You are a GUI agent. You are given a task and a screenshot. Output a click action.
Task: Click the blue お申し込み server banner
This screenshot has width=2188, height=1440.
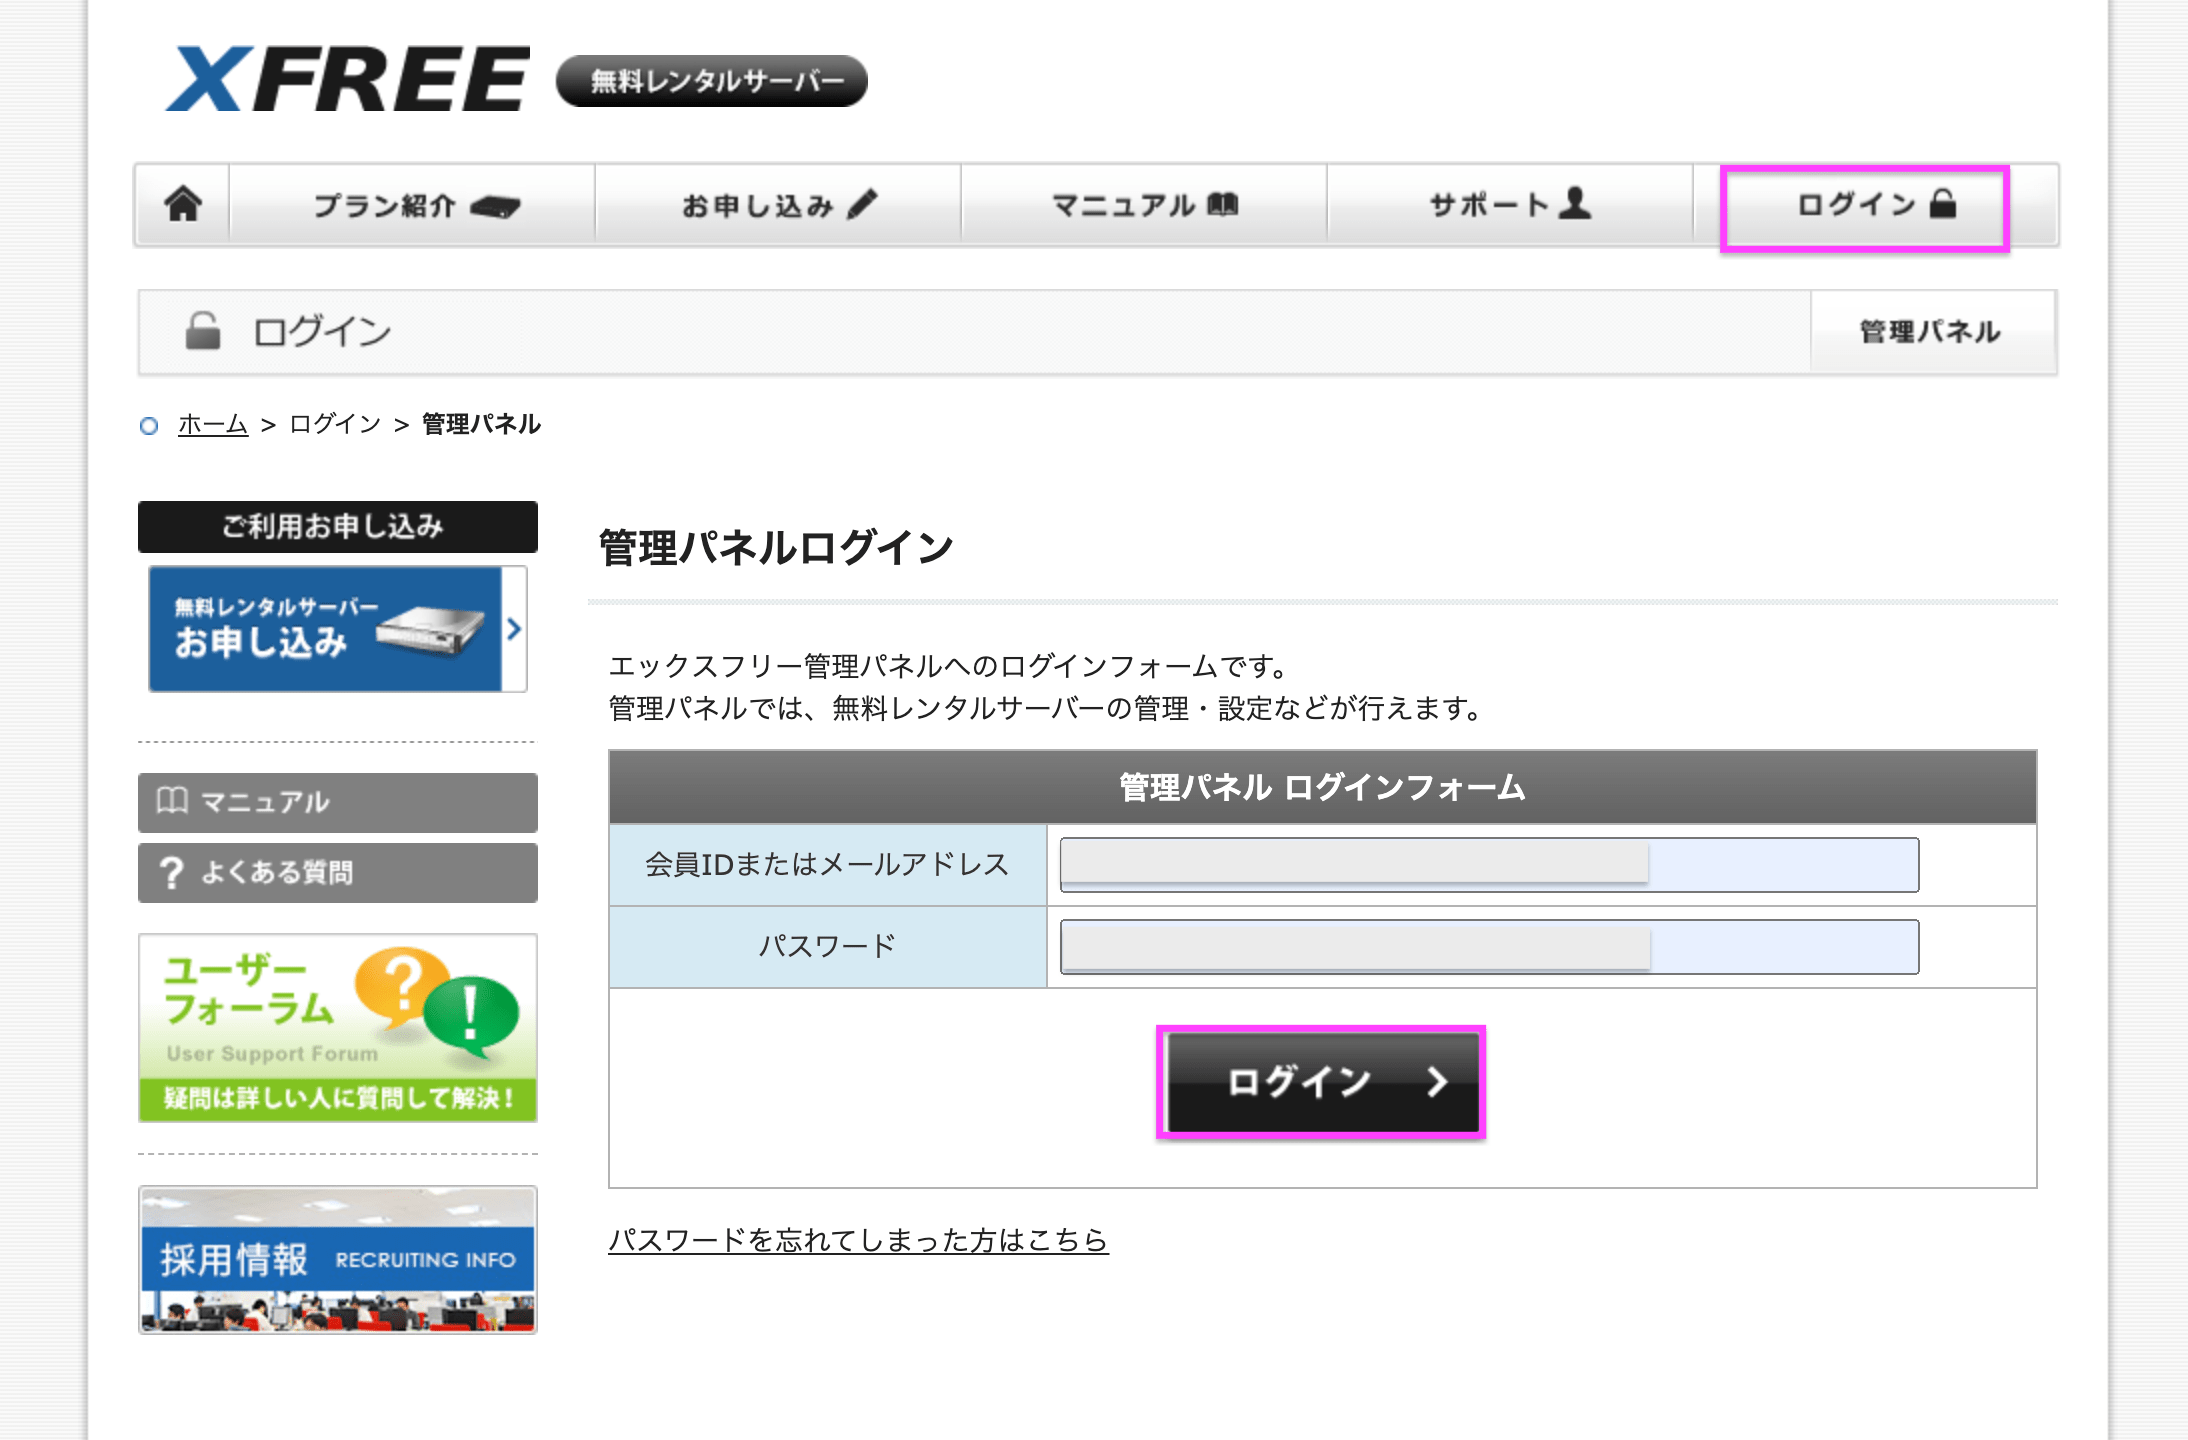click(336, 629)
